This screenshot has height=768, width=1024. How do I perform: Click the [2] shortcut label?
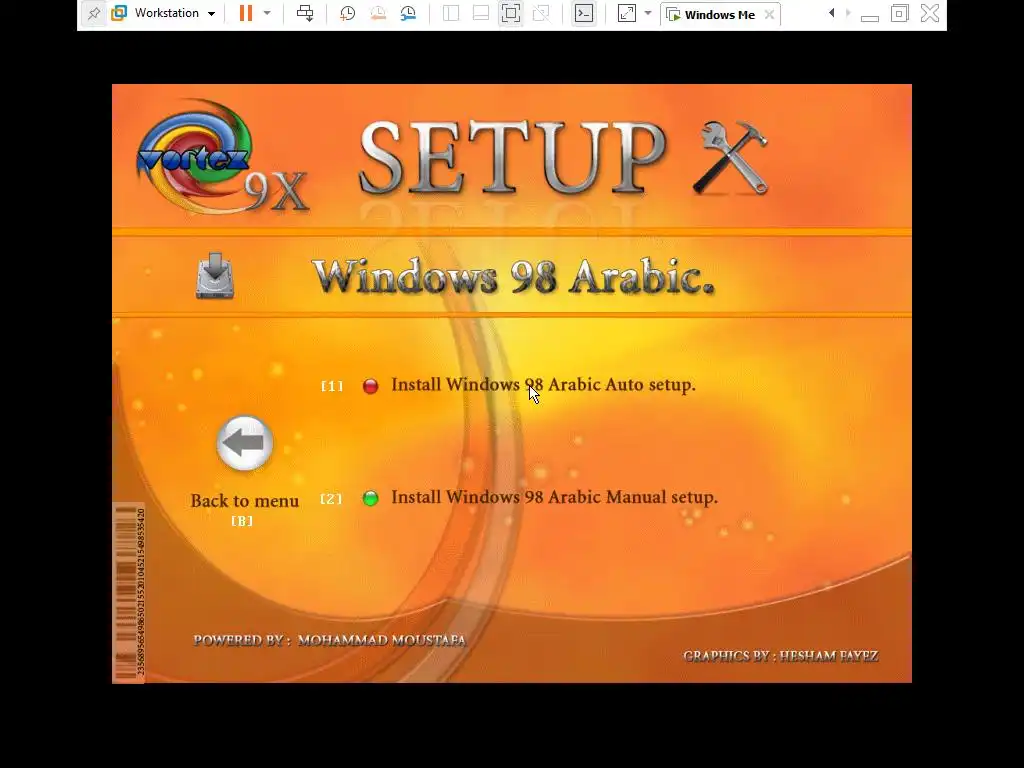[x=331, y=499]
